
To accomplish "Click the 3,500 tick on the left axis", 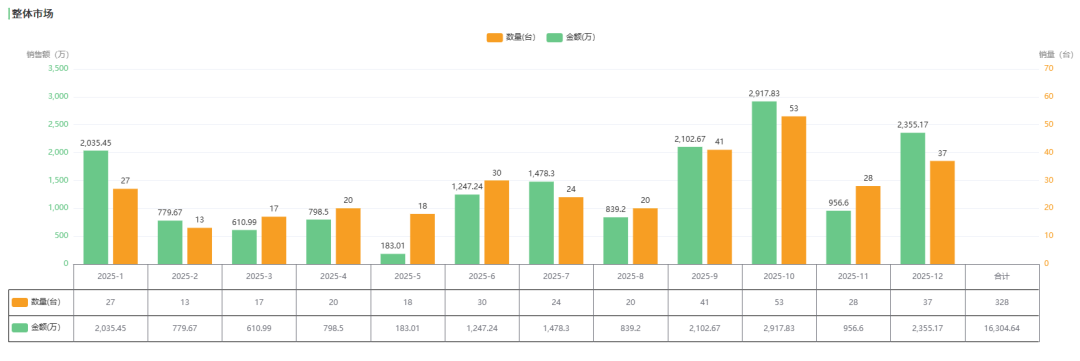I will (59, 68).
